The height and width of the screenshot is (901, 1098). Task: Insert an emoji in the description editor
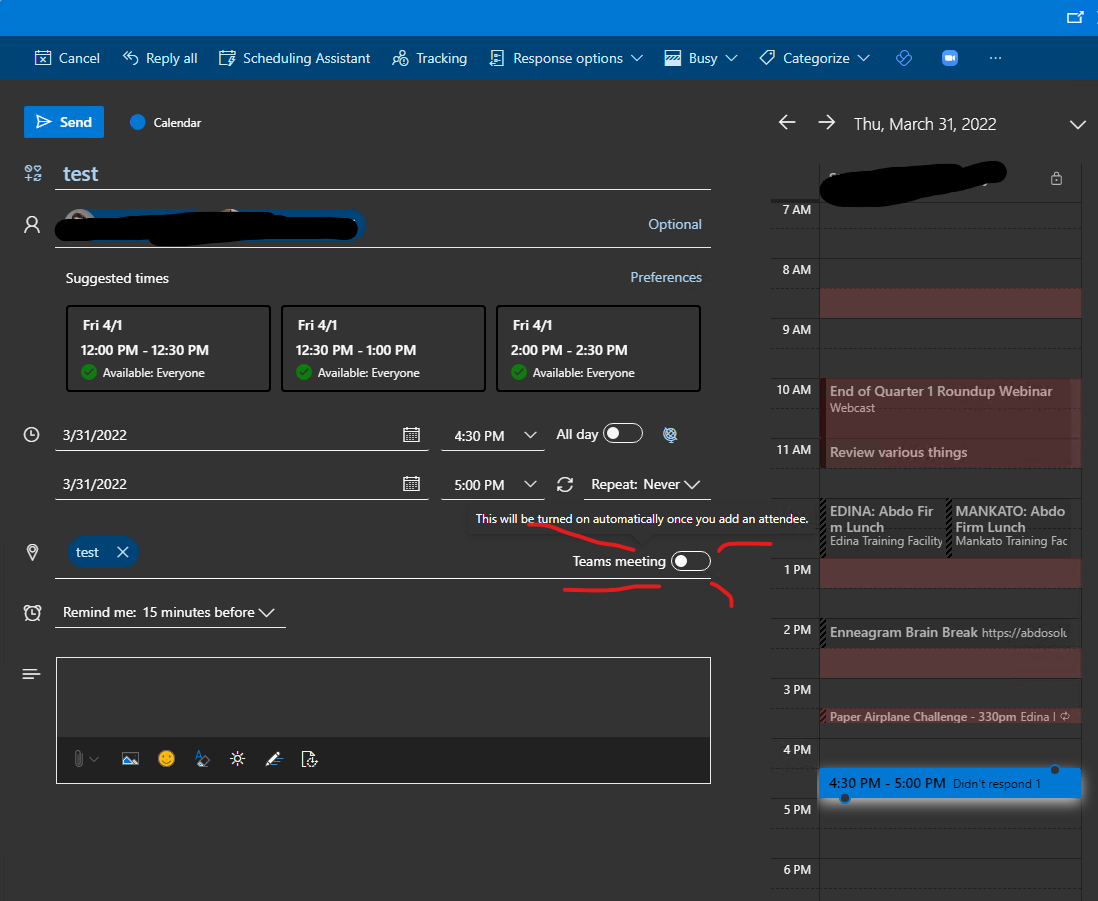(x=166, y=759)
